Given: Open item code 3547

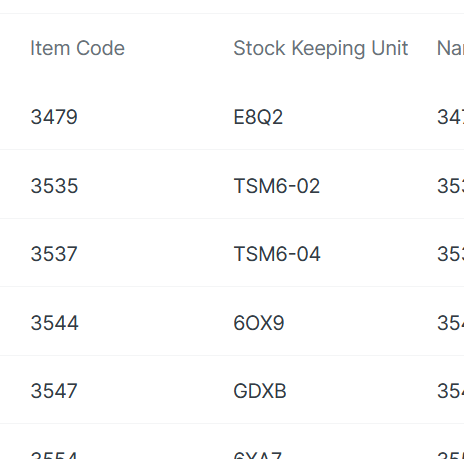Looking at the screenshot, I should 54,391.
